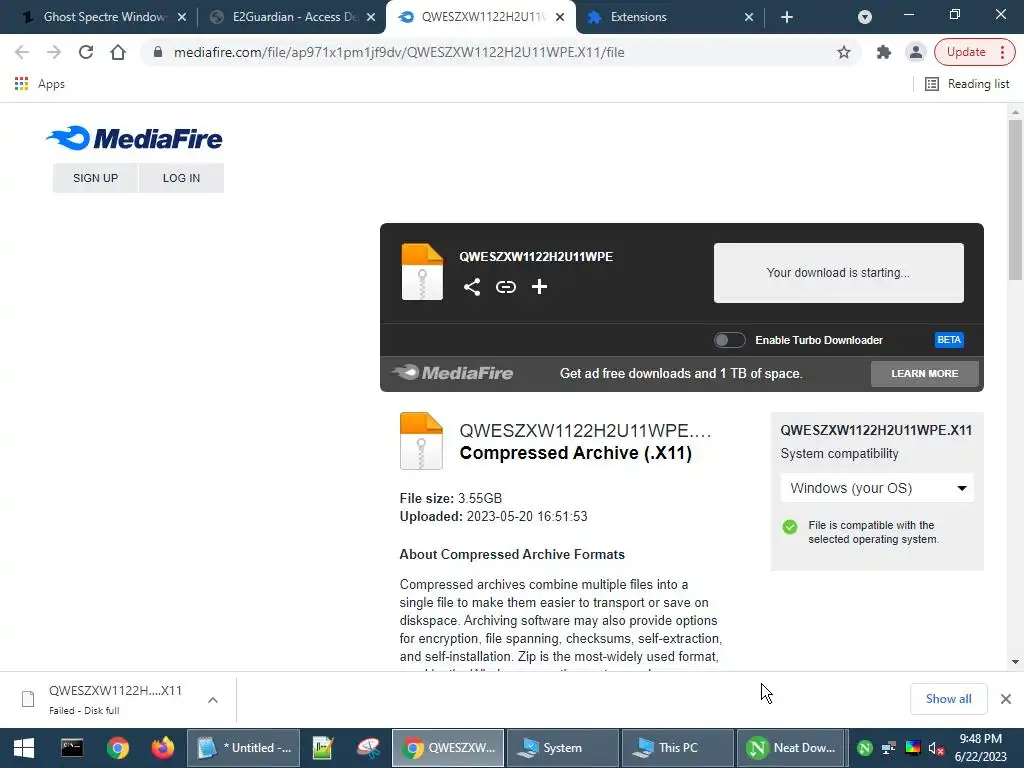Go to browser home page icon
The width and height of the screenshot is (1024, 768).
click(x=118, y=52)
